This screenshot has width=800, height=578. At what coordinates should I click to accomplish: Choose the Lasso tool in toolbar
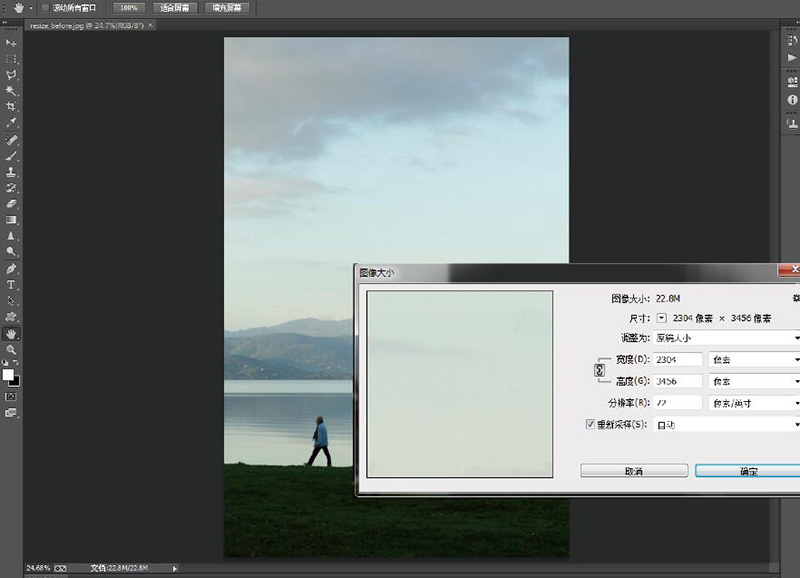(12, 74)
